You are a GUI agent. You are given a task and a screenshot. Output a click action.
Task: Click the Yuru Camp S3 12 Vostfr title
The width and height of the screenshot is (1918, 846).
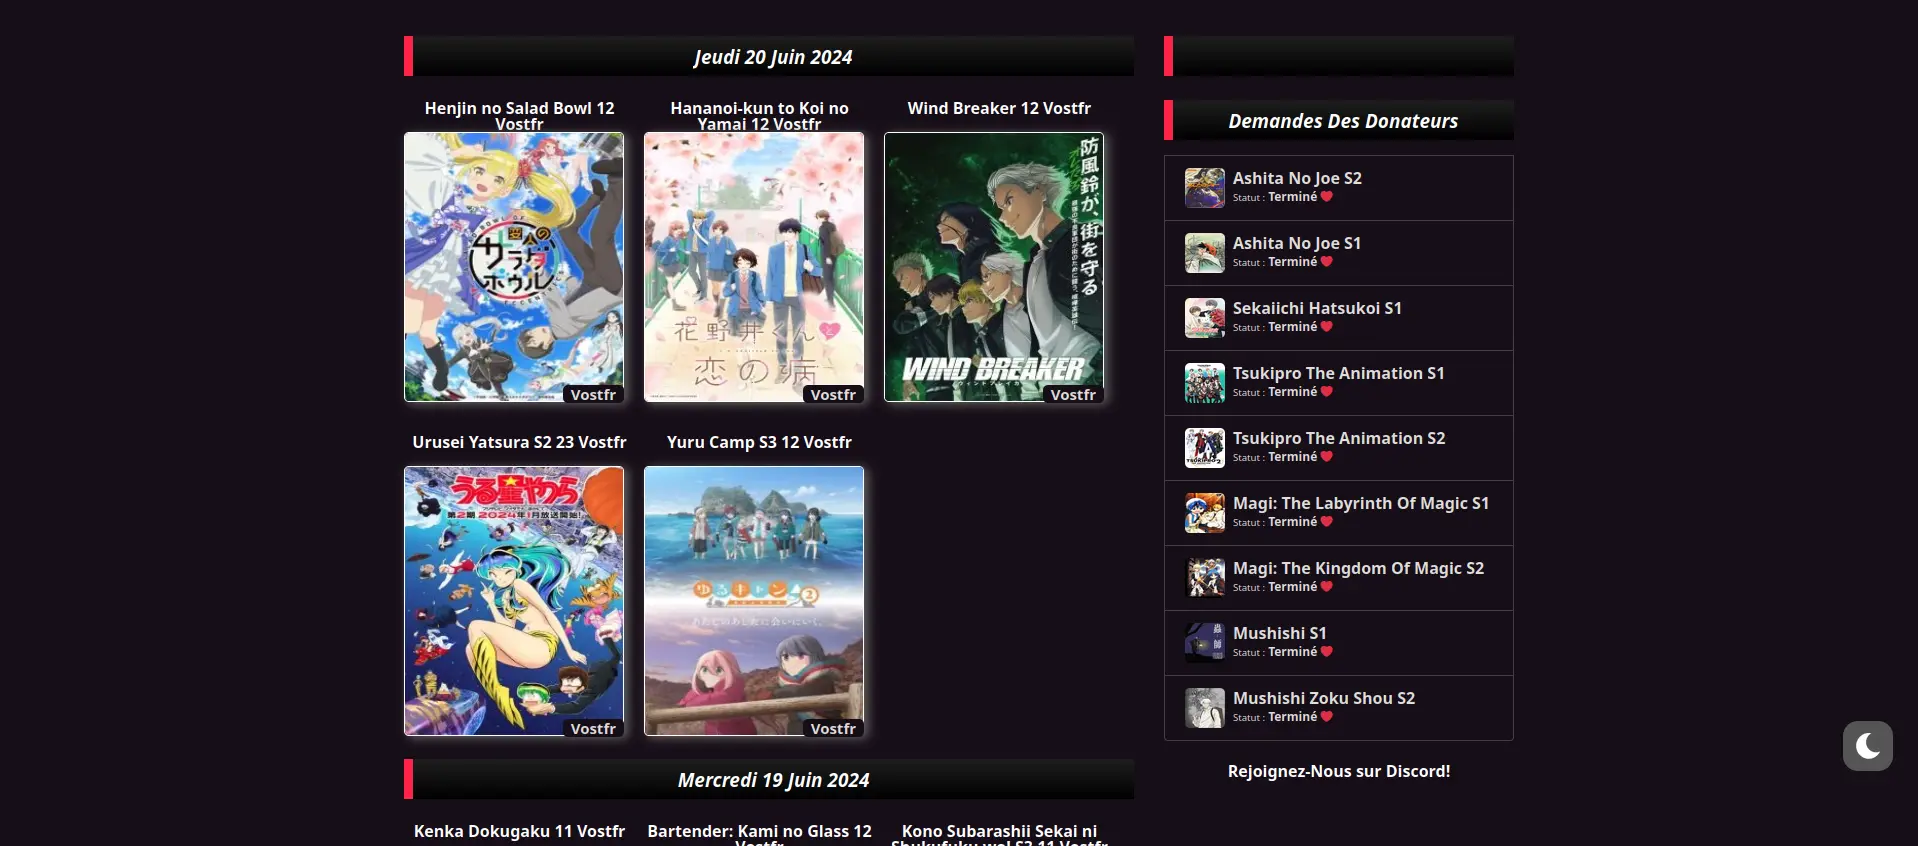(759, 442)
